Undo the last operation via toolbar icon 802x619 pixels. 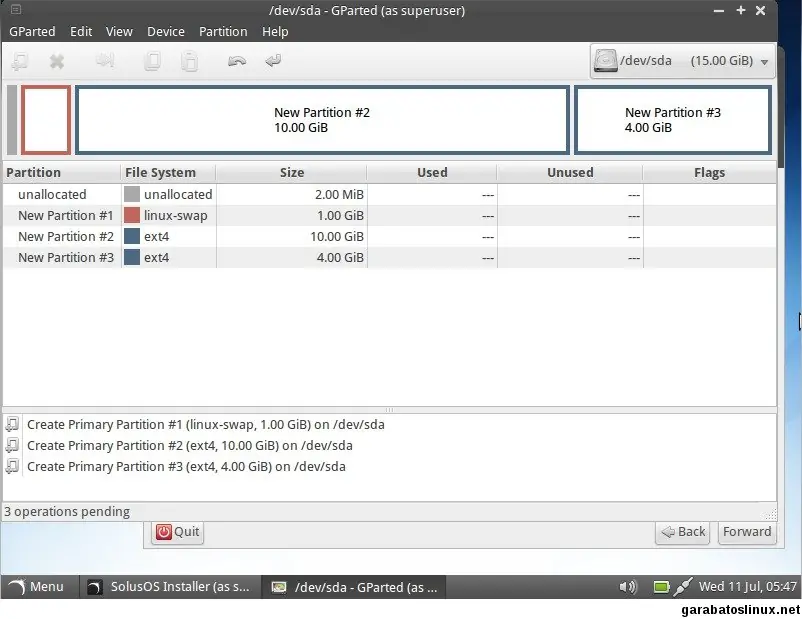click(237, 61)
